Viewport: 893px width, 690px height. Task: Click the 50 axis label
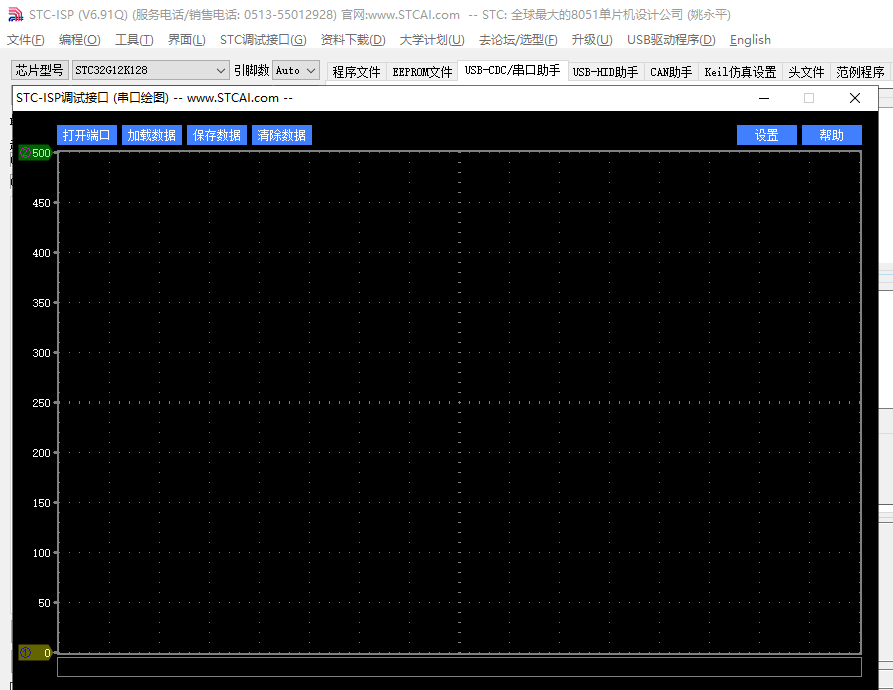click(44, 603)
